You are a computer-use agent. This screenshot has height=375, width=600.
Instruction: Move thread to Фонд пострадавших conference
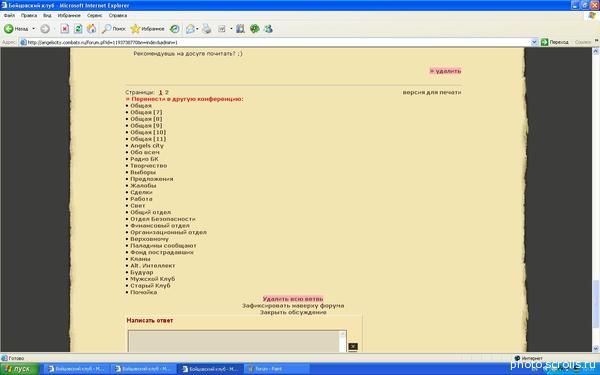click(162, 252)
